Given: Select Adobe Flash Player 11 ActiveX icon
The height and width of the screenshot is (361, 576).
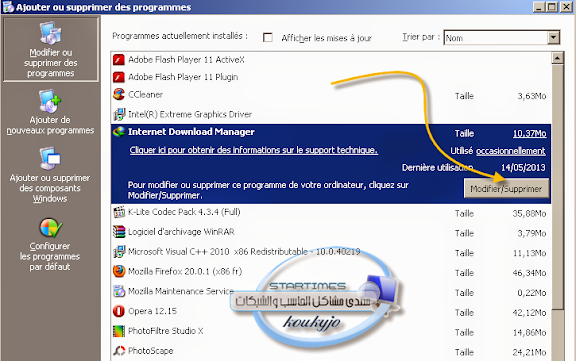Looking at the screenshot, I should click(119, 59).
